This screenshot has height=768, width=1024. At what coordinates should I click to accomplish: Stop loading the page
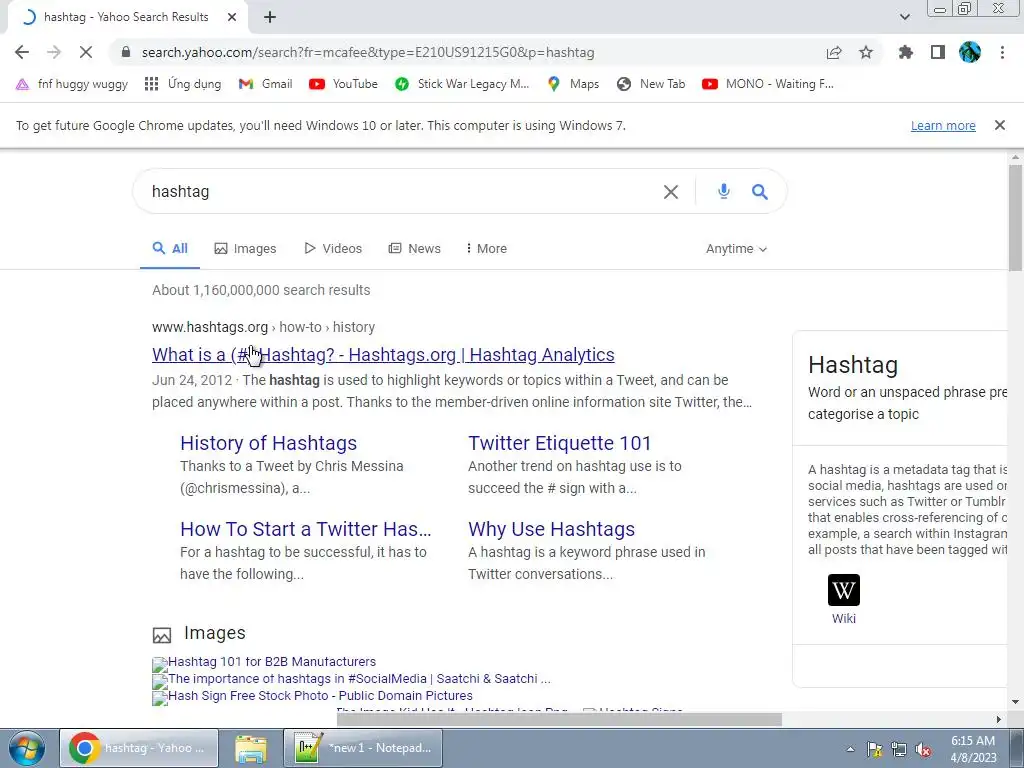[86, 52]
